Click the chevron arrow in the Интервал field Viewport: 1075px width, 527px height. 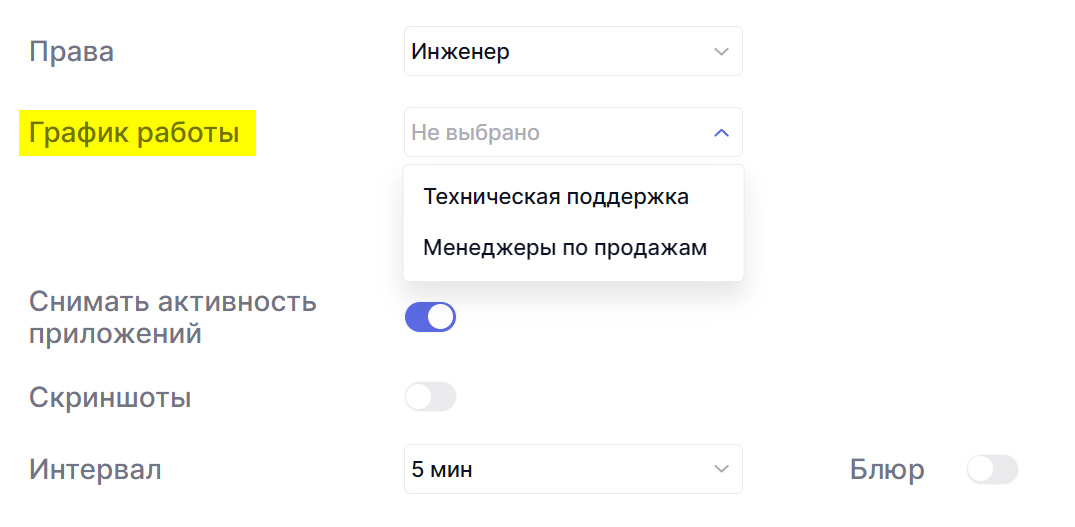coord(721,469)
